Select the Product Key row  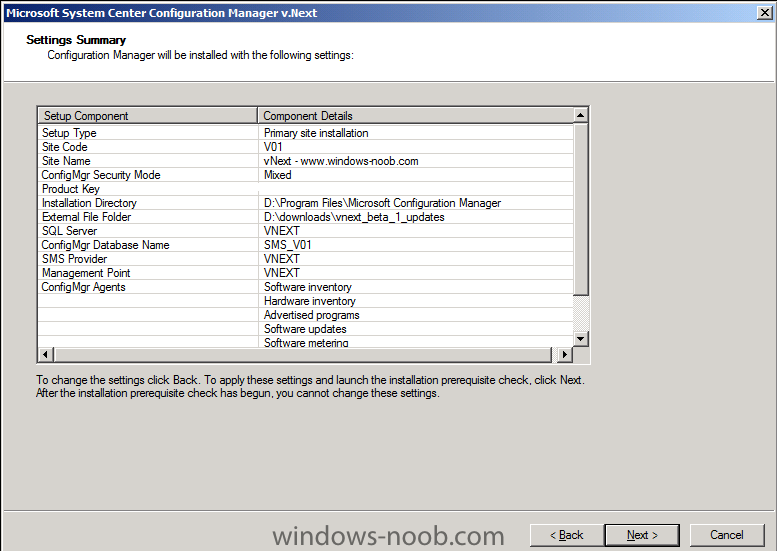pyautogui.click(x=306, y=189)
